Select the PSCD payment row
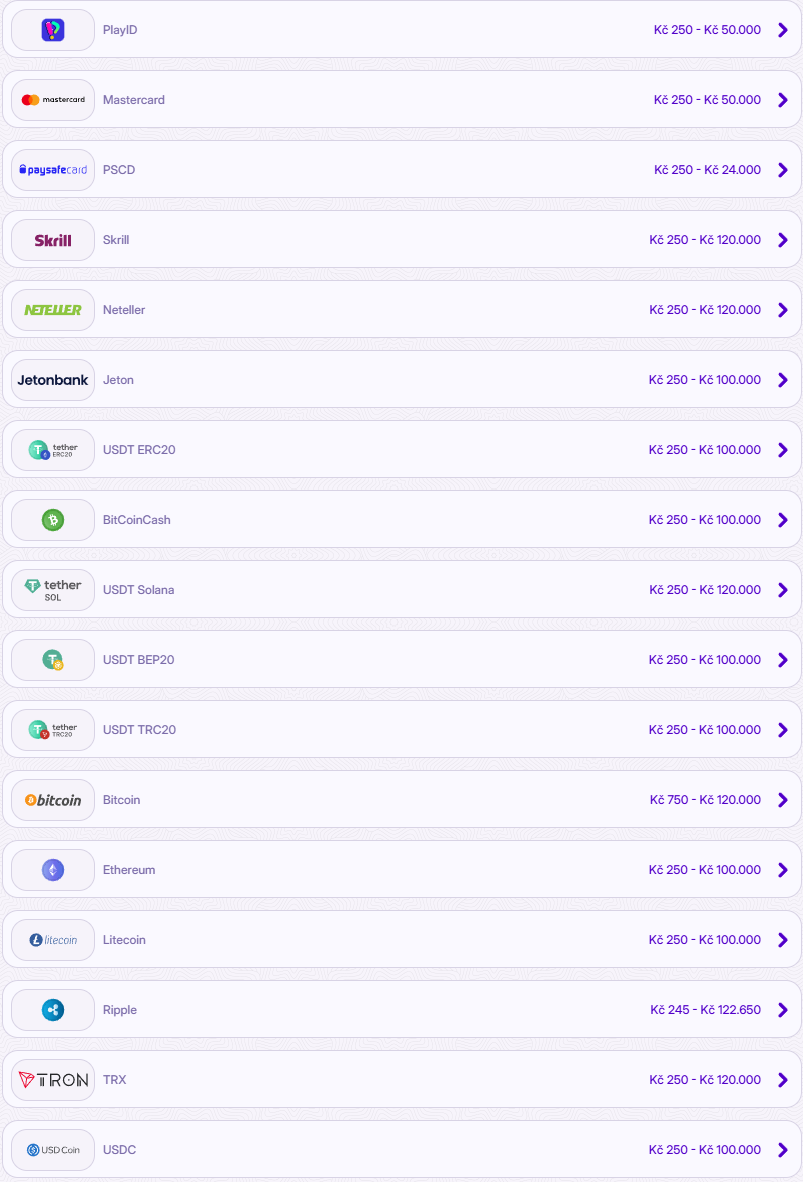Viewport: 803px width, 1182px height. click(x=402, y=170)
